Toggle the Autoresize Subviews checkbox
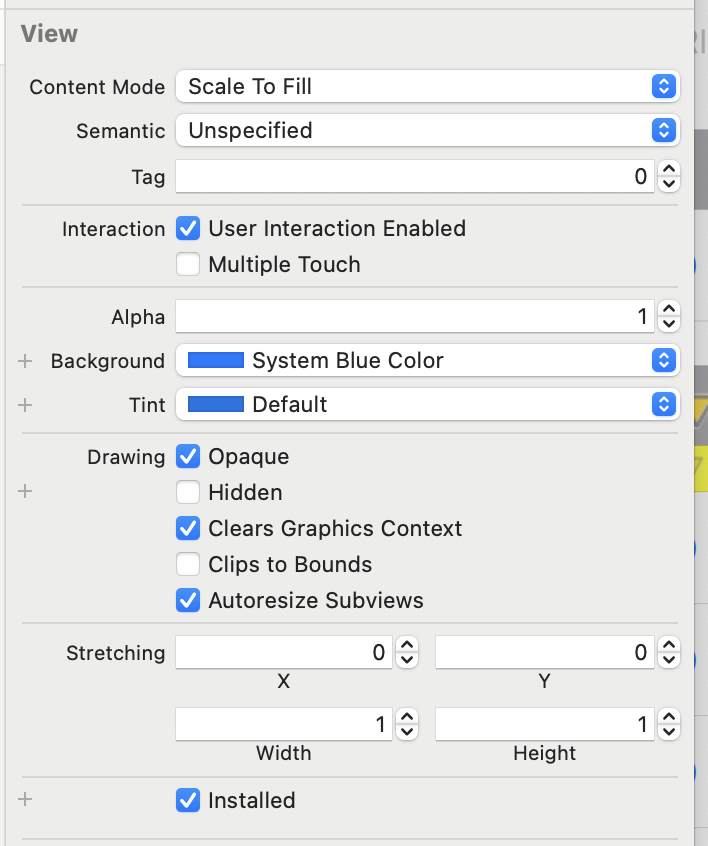This screenshot has height=846, width=708. pyautogui.click(x=188, y=601)
